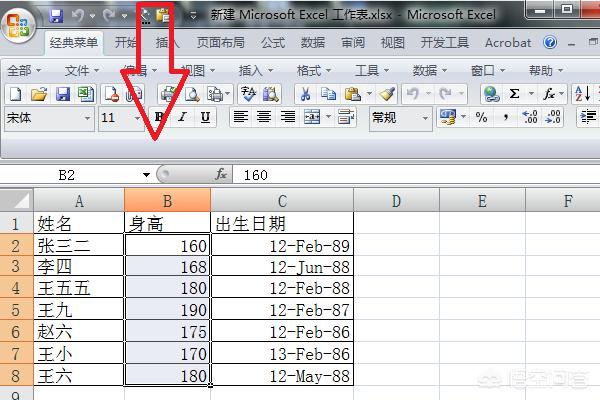Run the spelling check icon
The image size is (600, 400).
click(248, 94)
